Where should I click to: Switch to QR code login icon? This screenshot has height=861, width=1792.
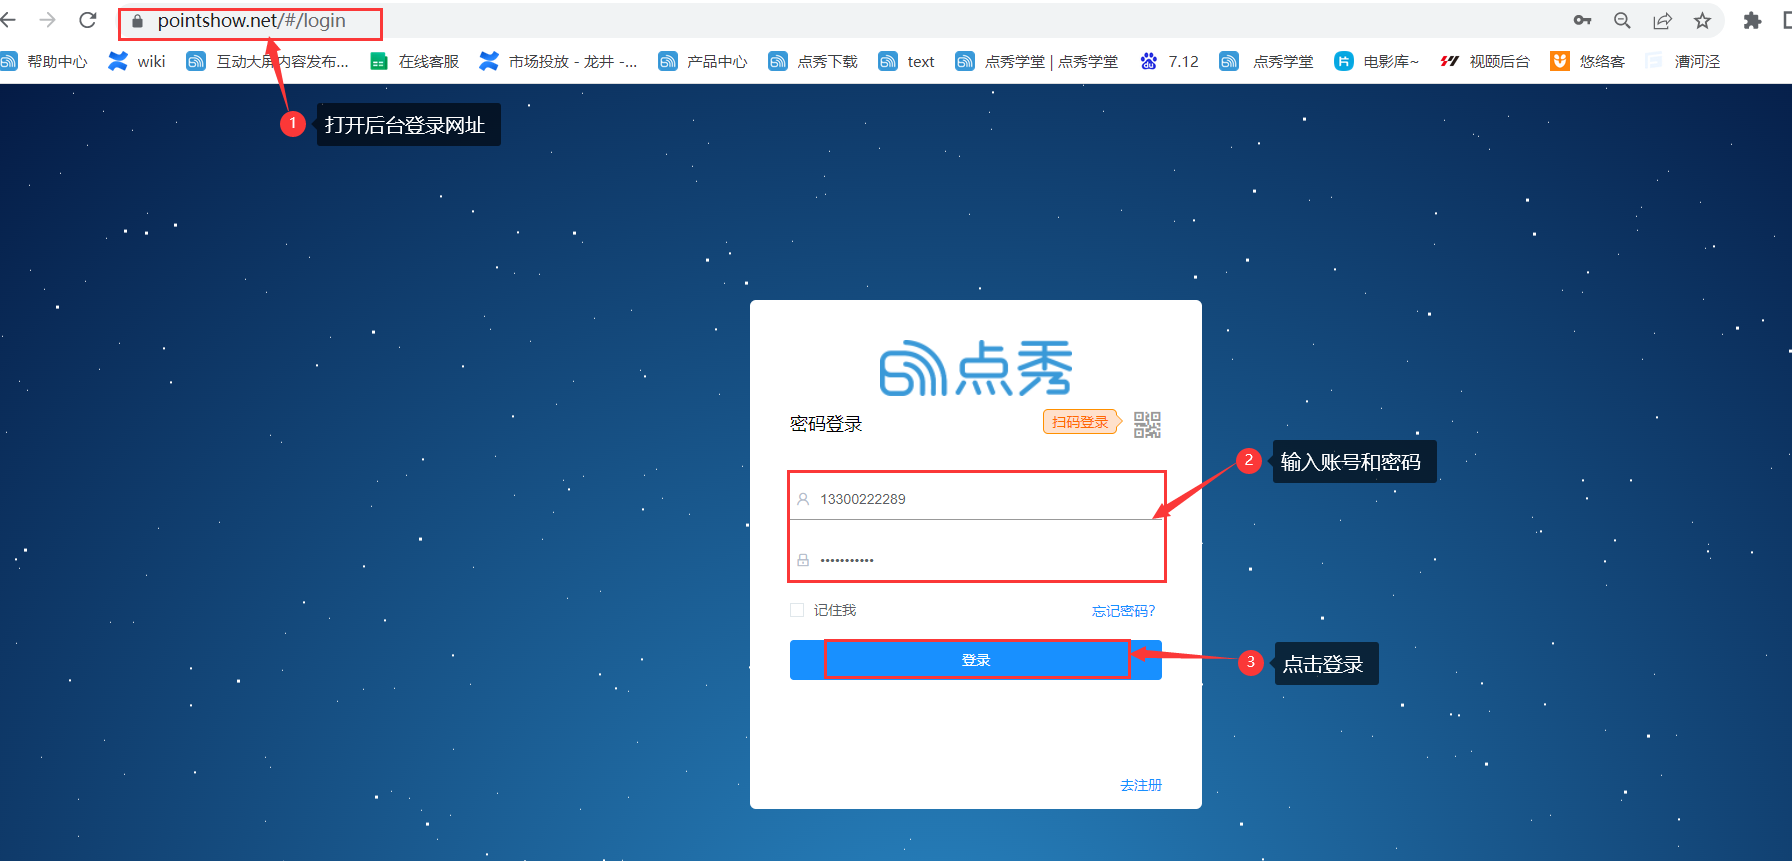click(x=1147, y=425)
